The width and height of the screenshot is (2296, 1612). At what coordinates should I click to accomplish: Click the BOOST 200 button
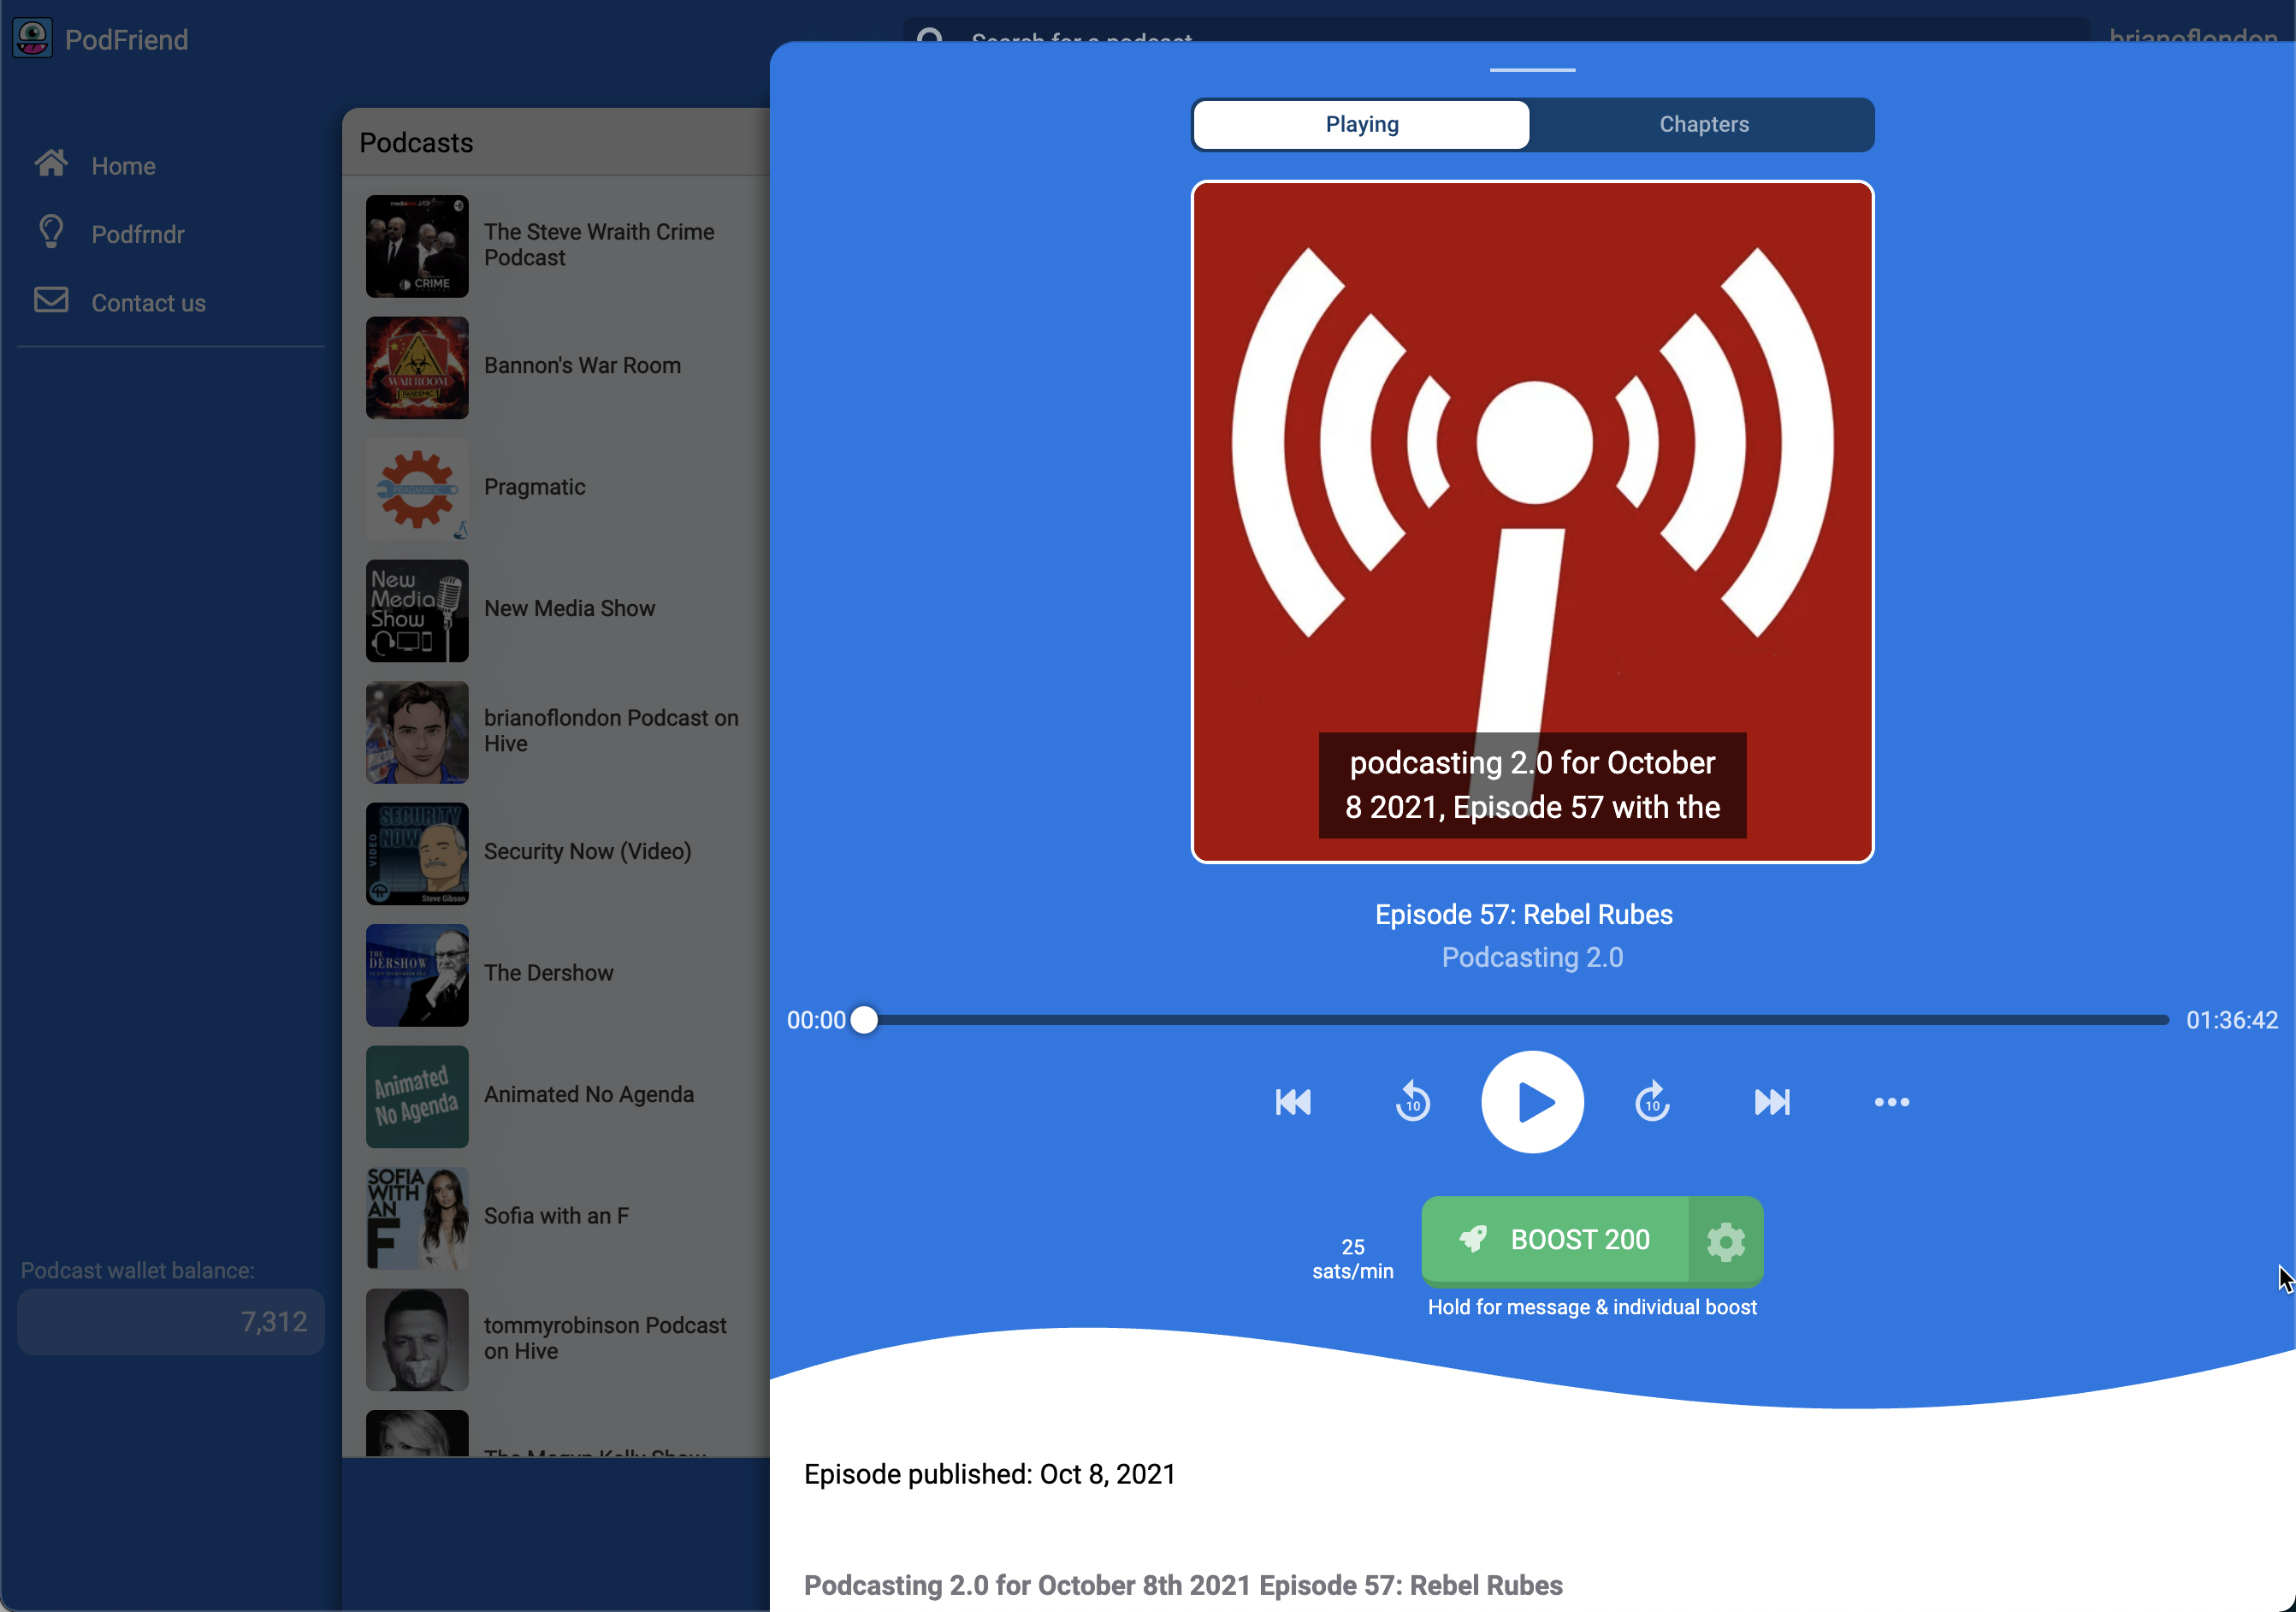click(x=1557, y=1241)
